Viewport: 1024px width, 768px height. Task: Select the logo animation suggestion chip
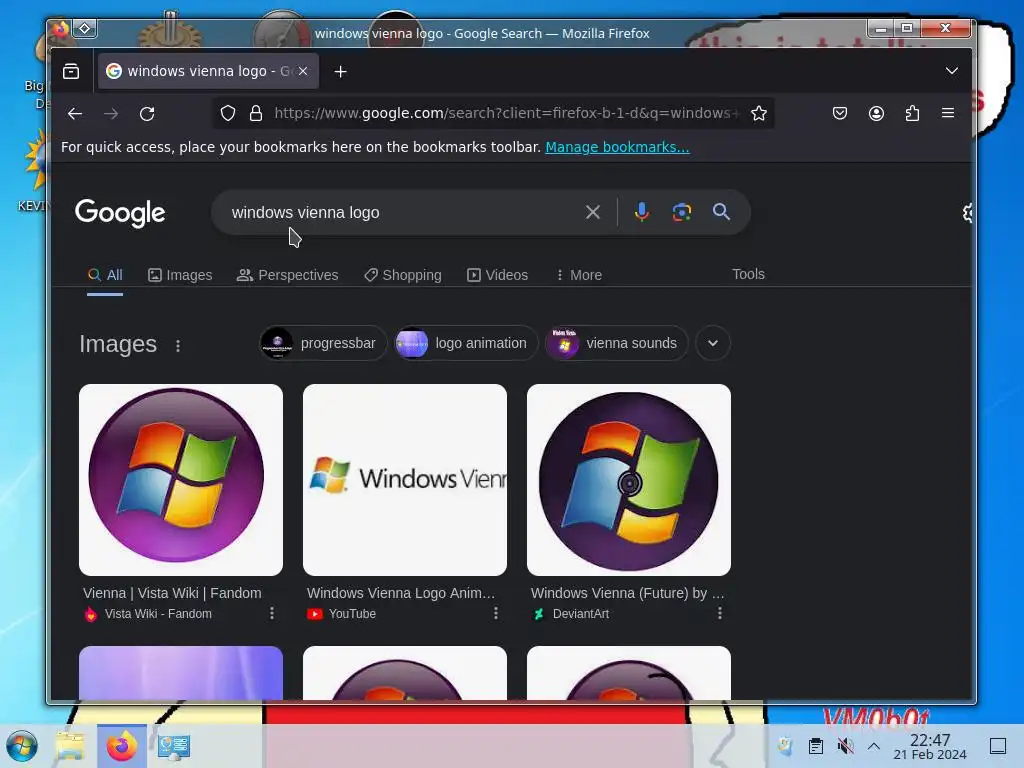tap(466, 343)
